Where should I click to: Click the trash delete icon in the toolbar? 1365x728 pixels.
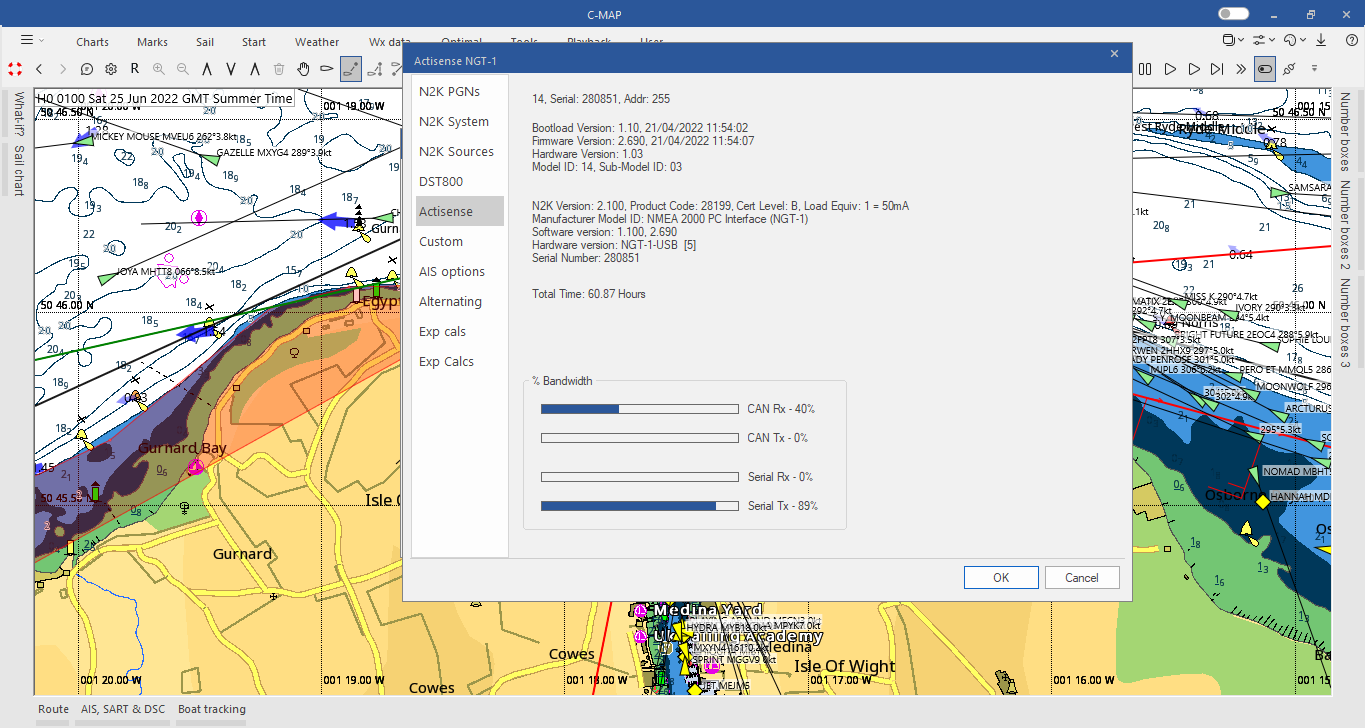click(x=279, y=69)
